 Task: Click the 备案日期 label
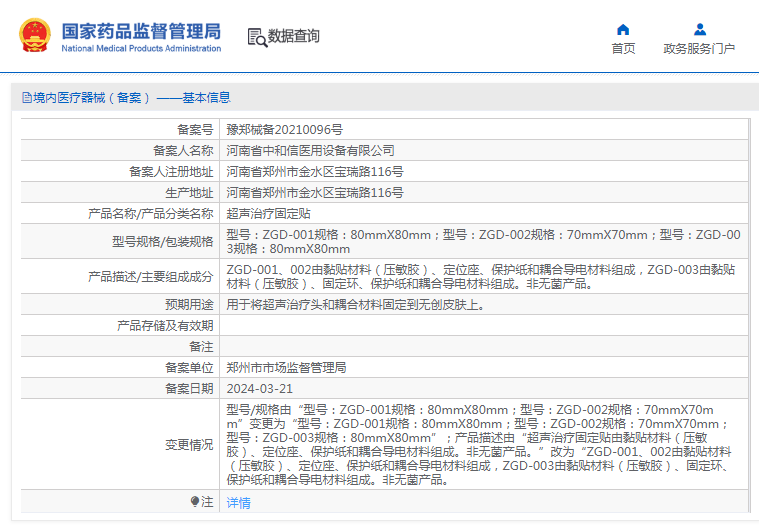[189, 389]
